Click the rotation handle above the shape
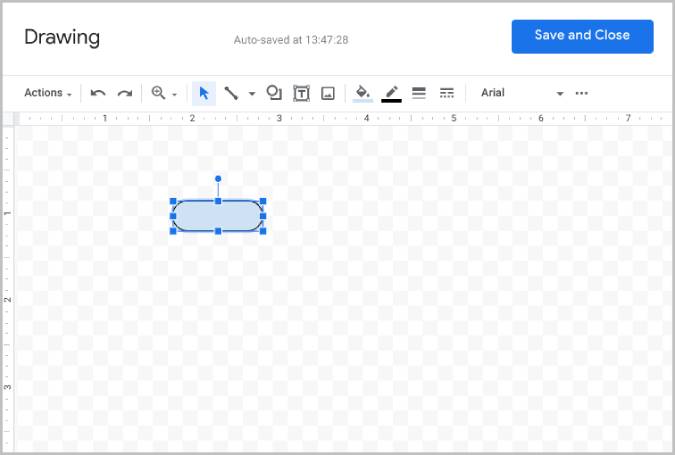 pyautogui.click(x=218, y=179)
